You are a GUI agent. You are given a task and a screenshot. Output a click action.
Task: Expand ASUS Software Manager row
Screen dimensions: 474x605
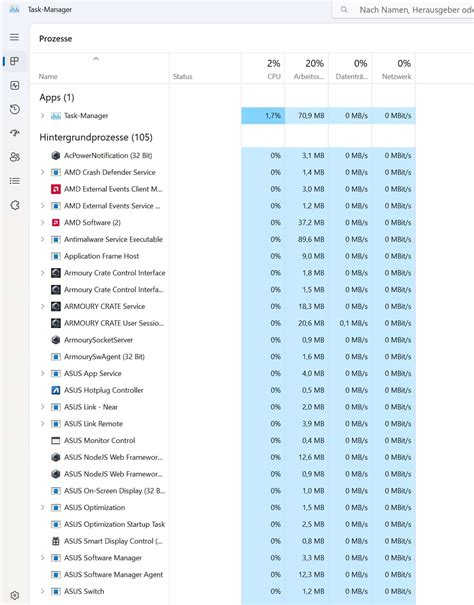pyautogui.click(x=42, y=558)
